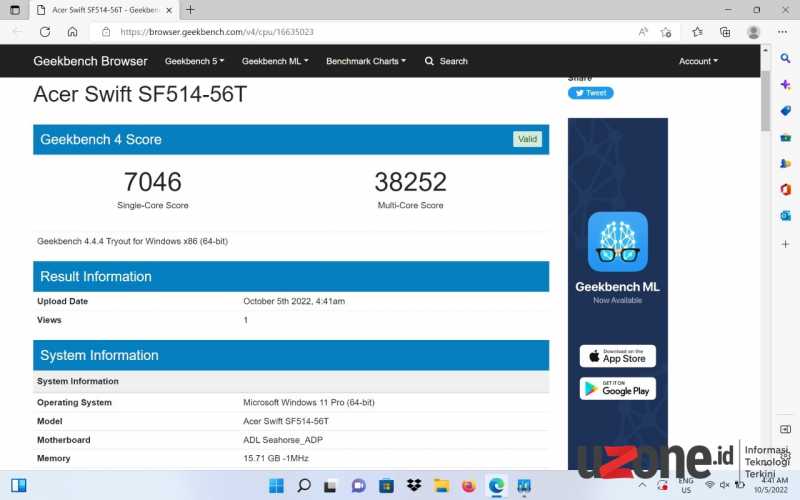Expand the Geekbench 5 menu
800x500 pixels.
pos(194,61)
